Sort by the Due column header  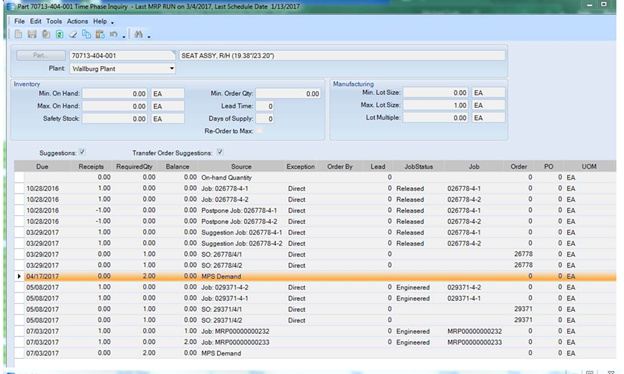(x=42, y=166)
